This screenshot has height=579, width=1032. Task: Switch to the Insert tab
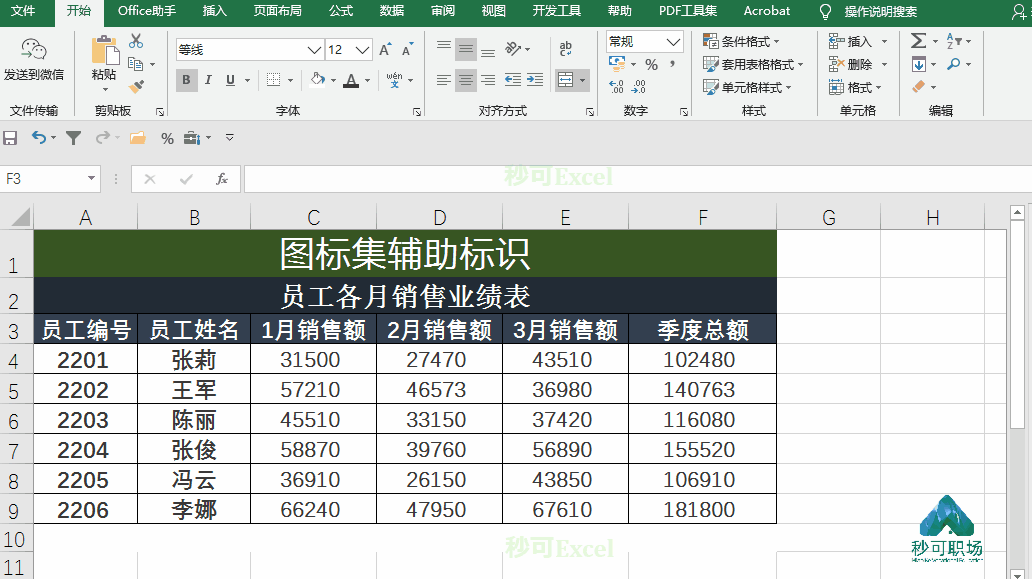[x=214, y=11]
